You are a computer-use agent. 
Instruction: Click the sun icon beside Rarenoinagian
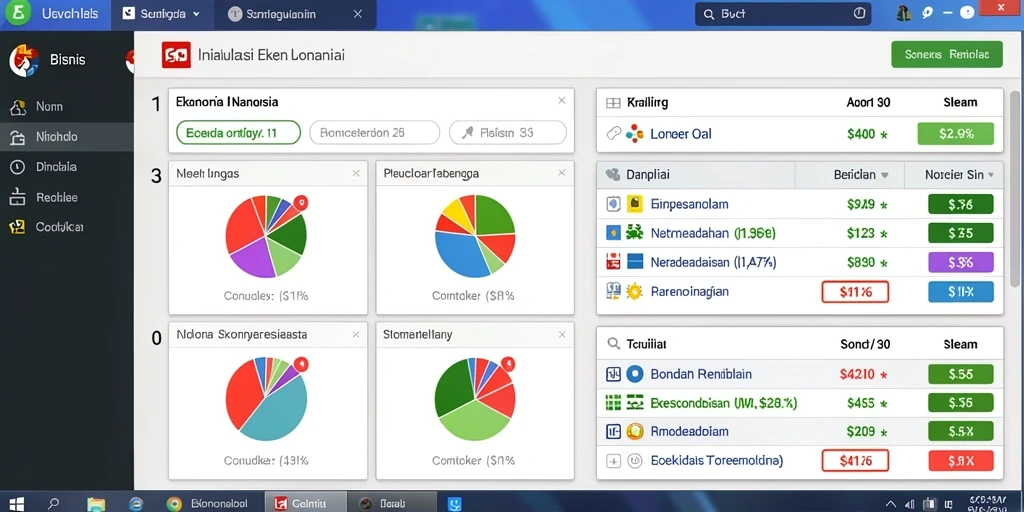[x=634, y=291]
